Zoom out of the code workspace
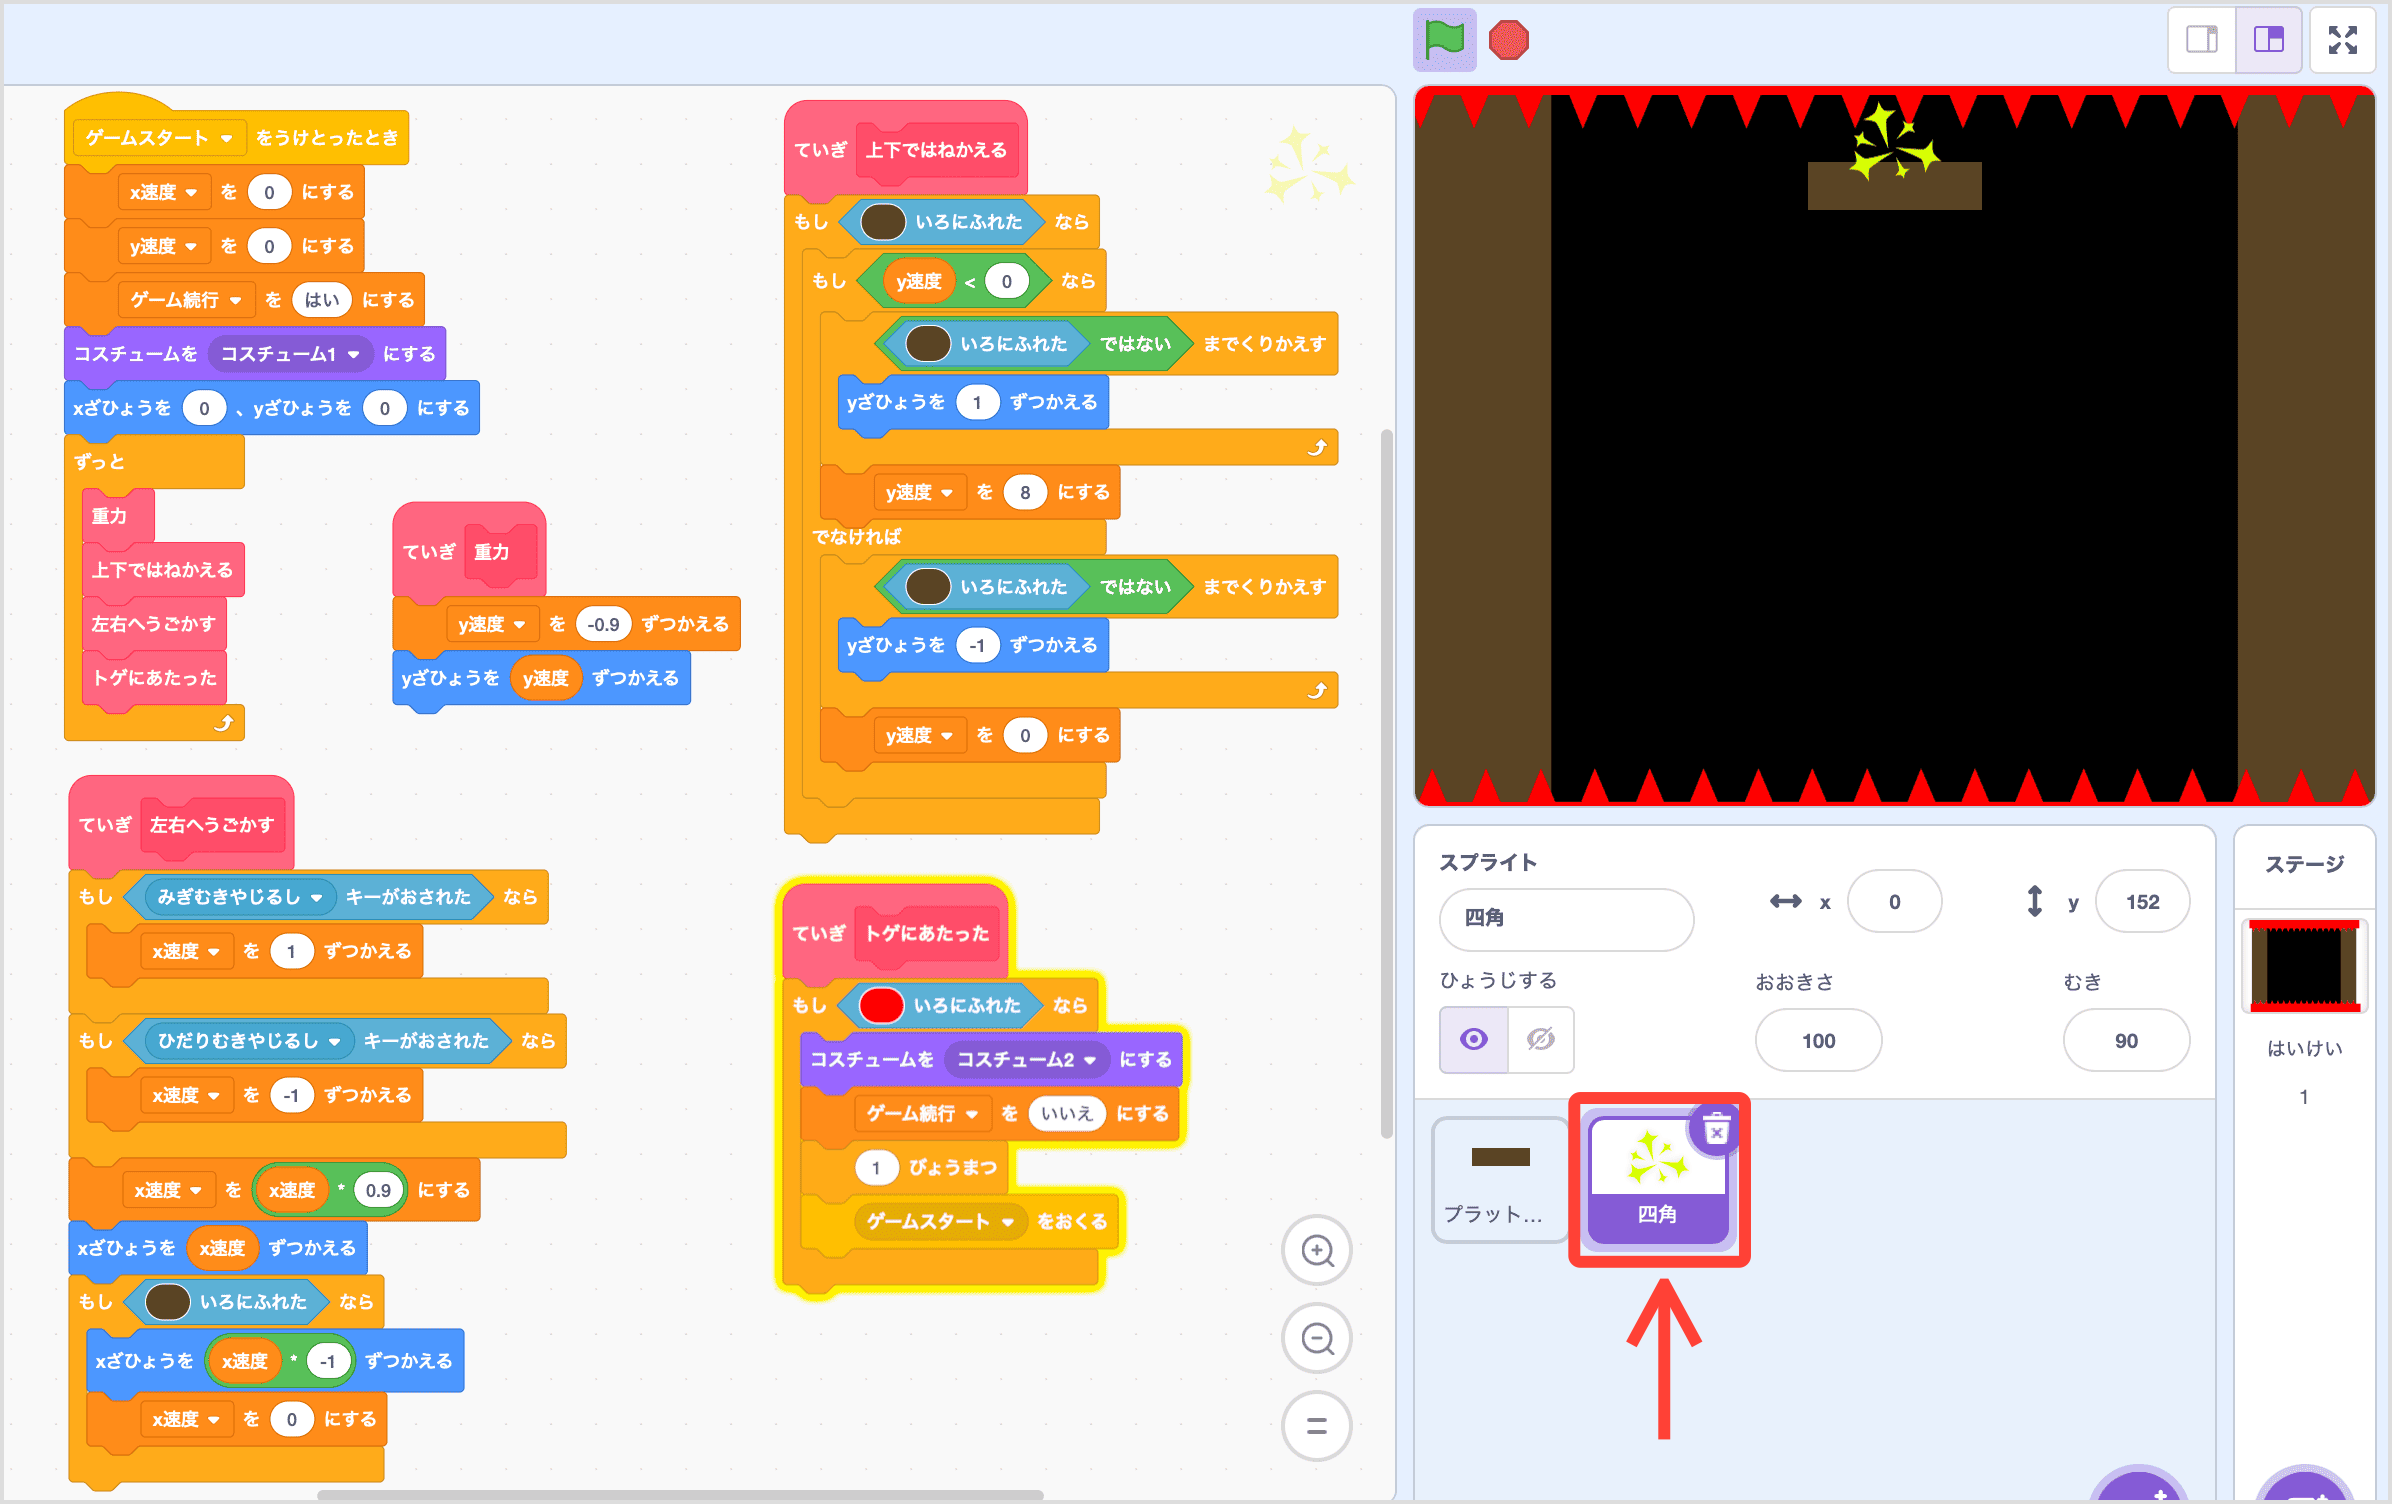Viewport: 2392px width, 1504px height. click(x=1318, y=1338)
